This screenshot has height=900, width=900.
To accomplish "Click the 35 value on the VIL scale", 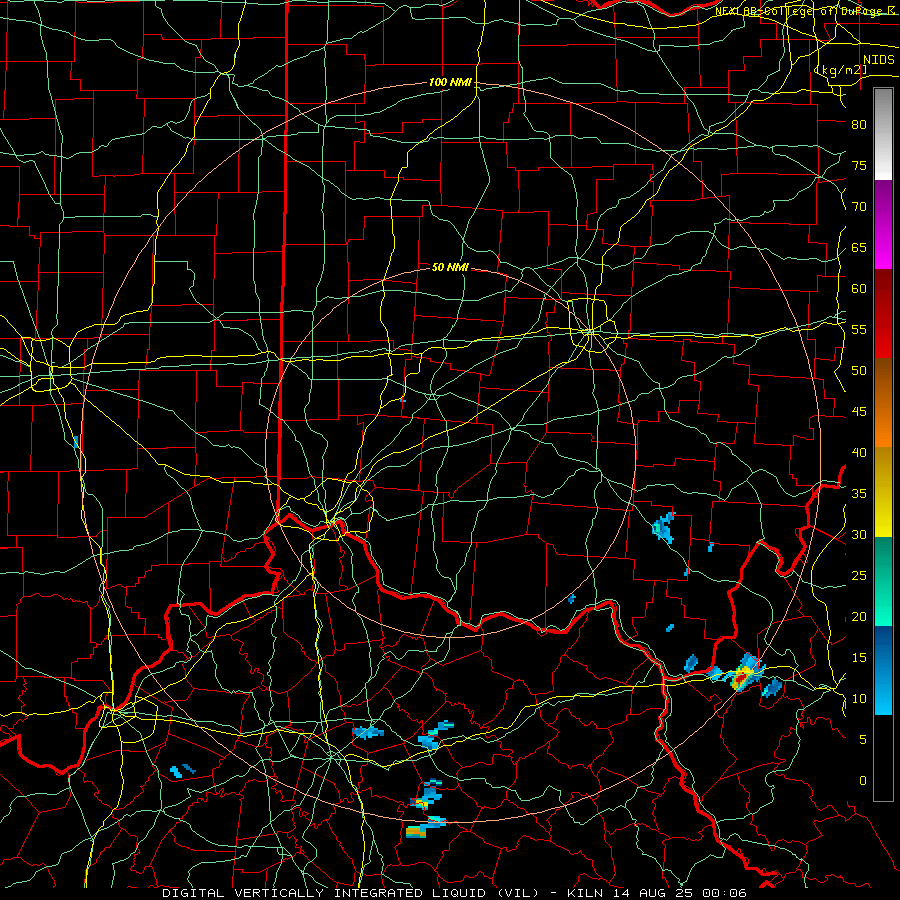I will (859, 494).
